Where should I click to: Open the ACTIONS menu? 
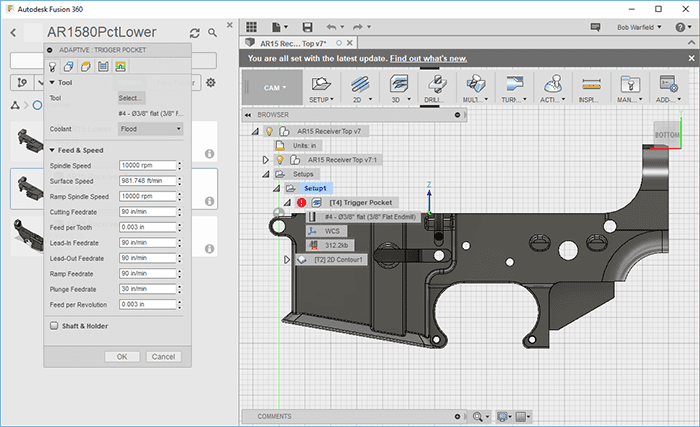553,89
